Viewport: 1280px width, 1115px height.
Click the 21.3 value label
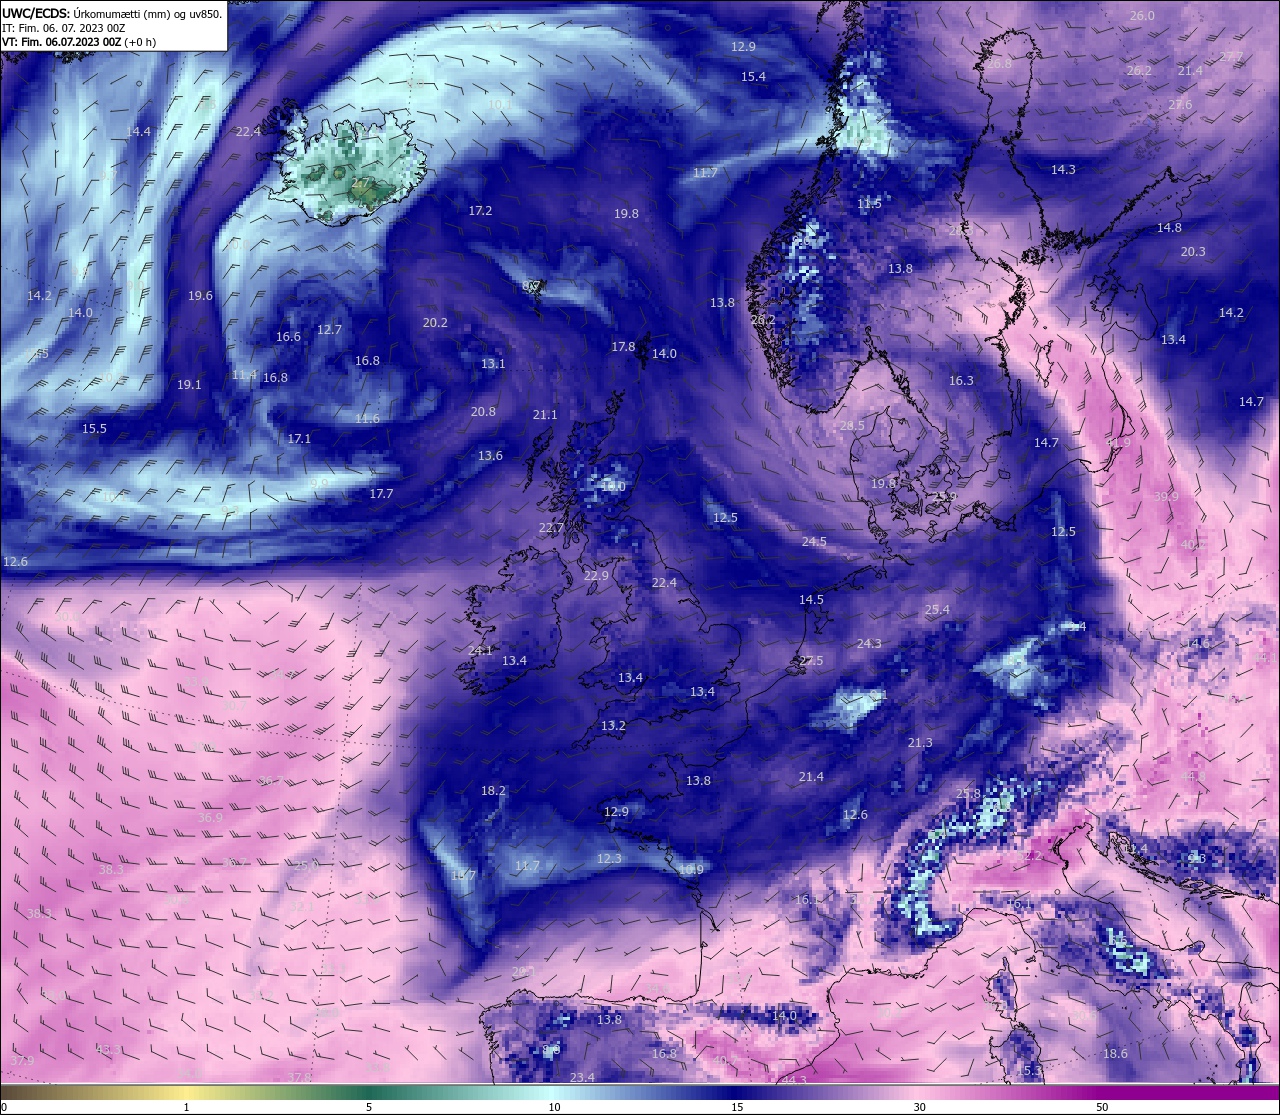(x=920, y=743)
